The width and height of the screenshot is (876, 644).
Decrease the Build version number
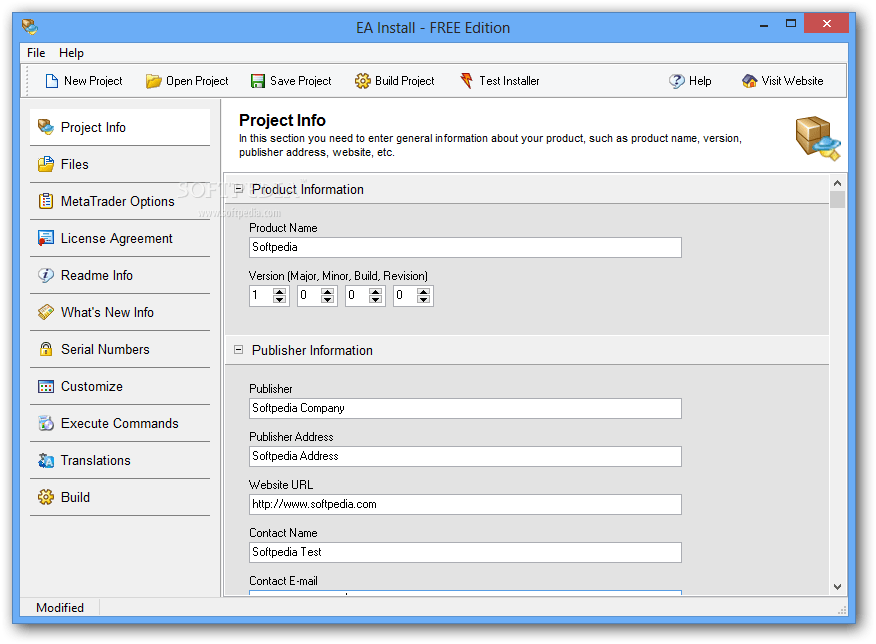click(375, 299)
